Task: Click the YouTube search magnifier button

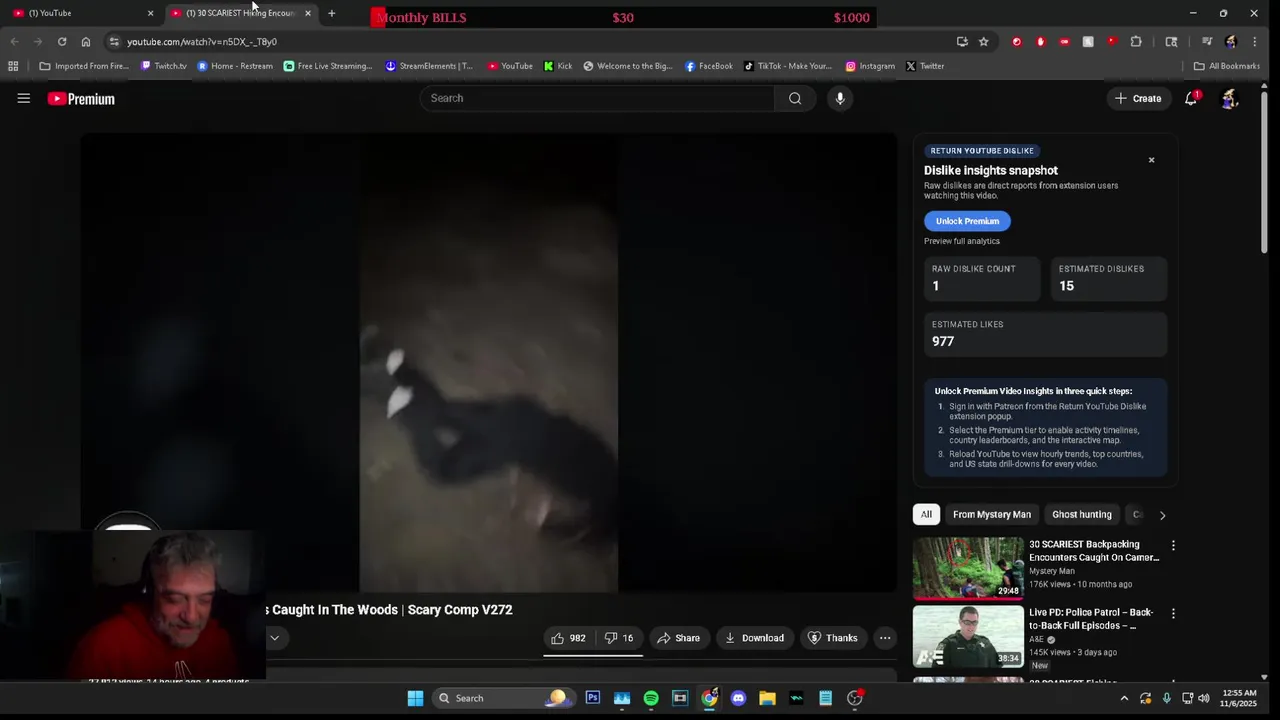Action: [795, 98]
